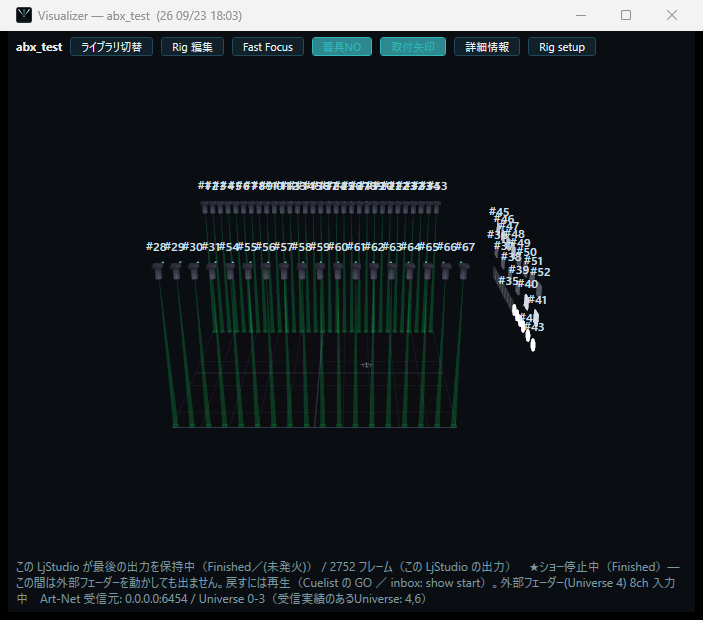Select the fixture under label #60
The width and height of the screenshot is (703, 620).
tap(338, 271)
